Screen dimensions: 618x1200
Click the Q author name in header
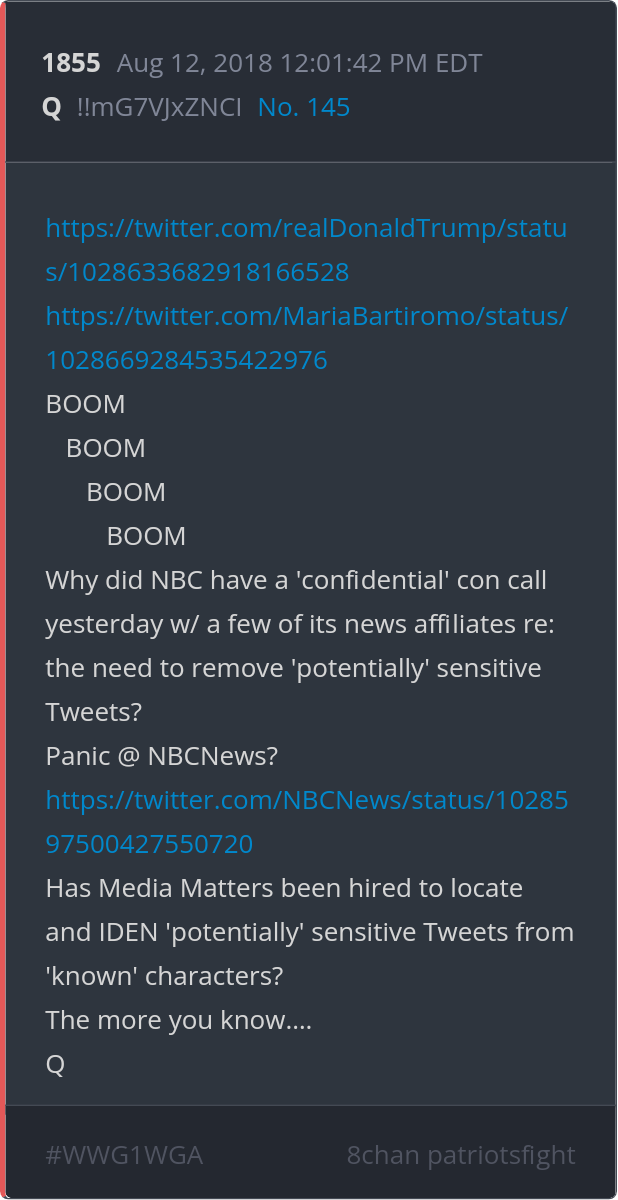(x=52, y=107)
